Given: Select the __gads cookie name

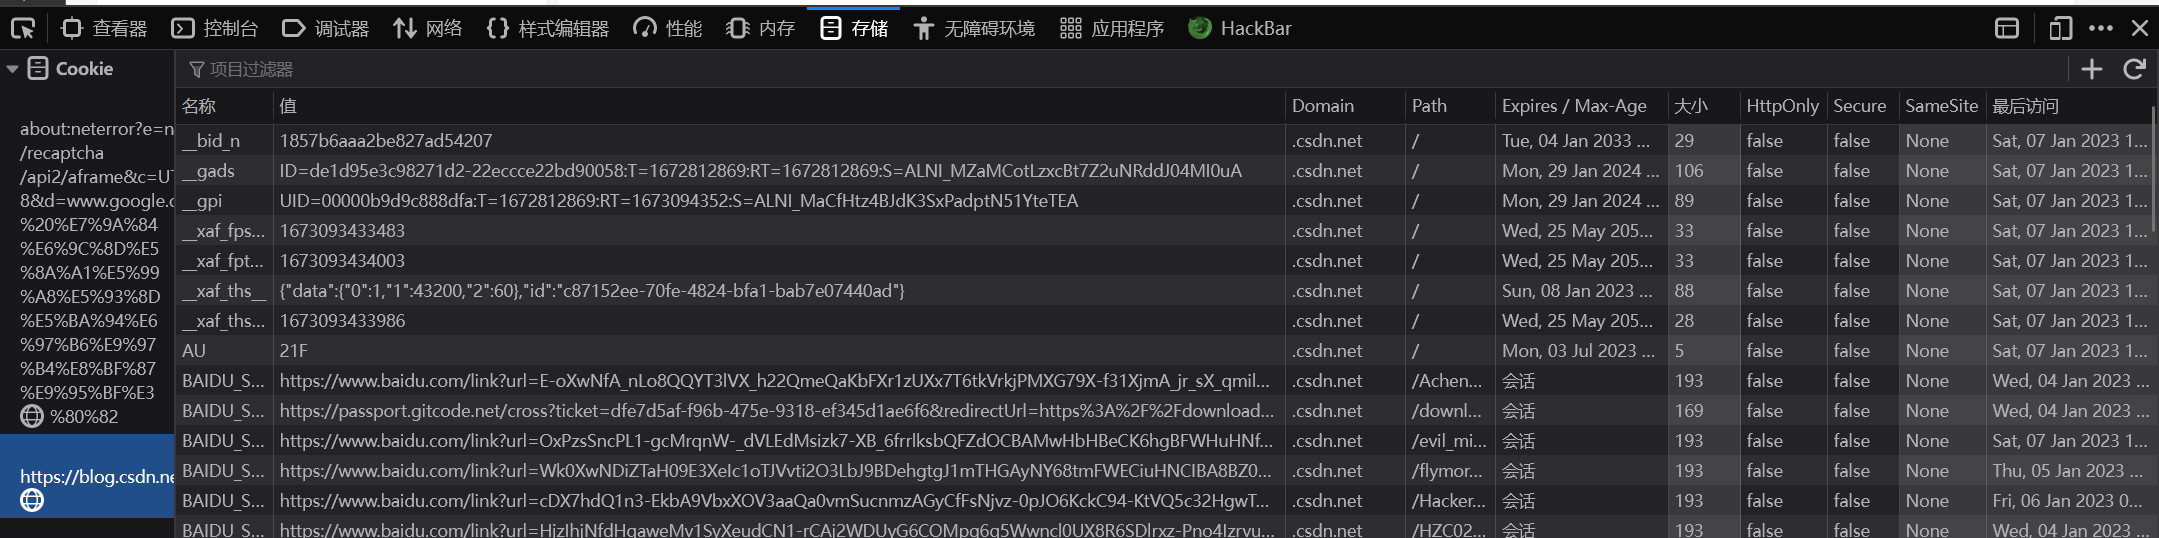Looking at the screenshot, I should (208, 171).
